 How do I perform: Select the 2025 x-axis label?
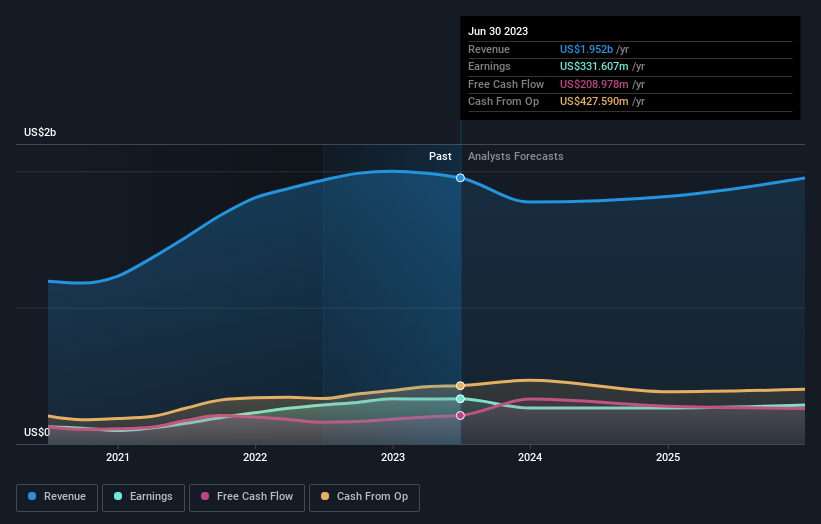[x=668, y=458]
